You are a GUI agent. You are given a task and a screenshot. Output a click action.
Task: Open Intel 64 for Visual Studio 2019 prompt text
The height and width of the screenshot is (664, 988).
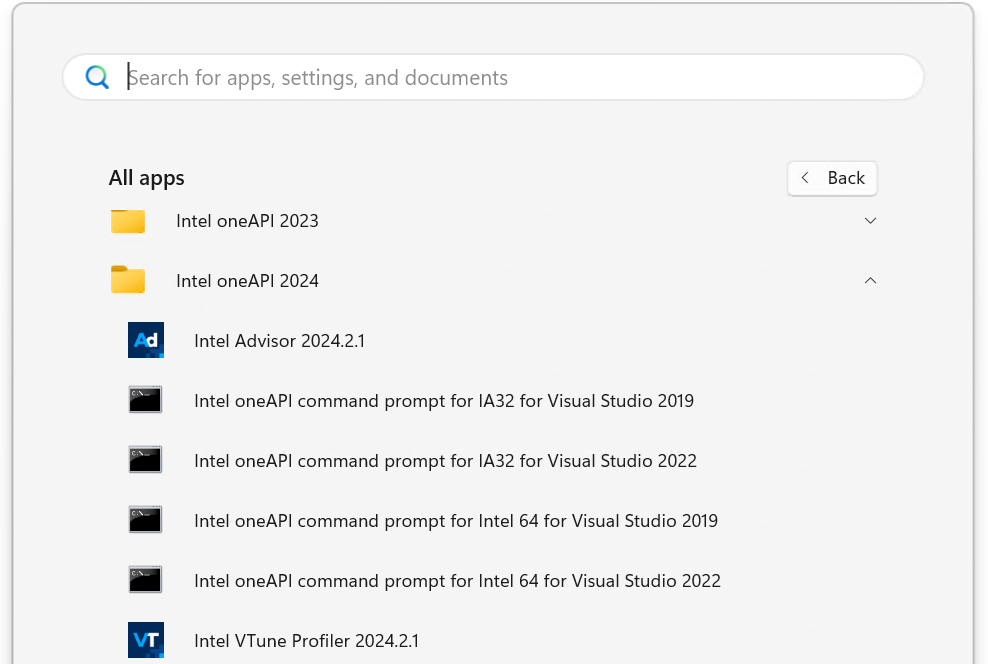(455, 521)
